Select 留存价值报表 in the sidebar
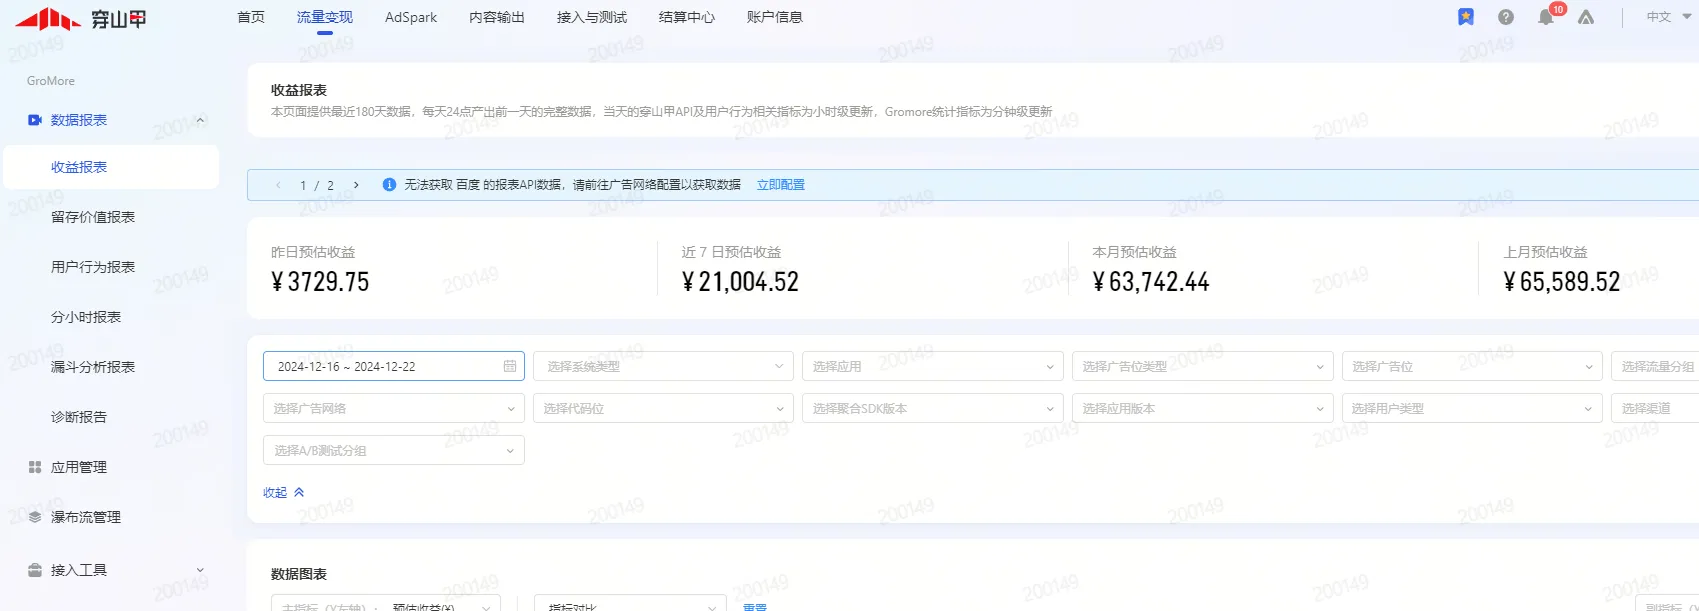 tap(93, 217)
